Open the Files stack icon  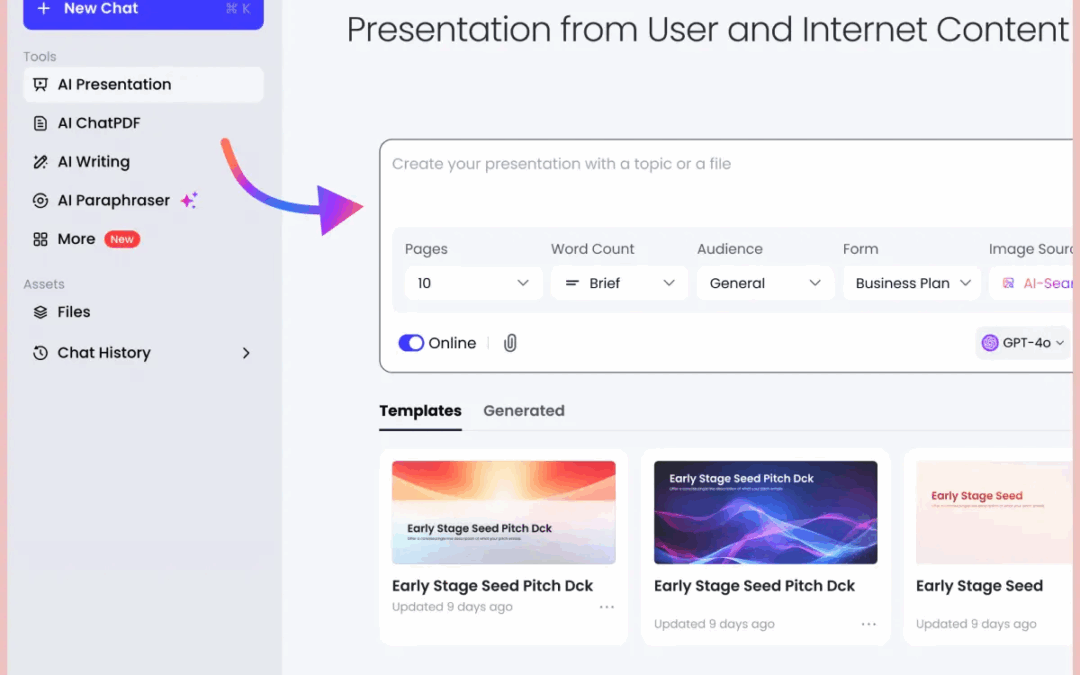[40, 312]
